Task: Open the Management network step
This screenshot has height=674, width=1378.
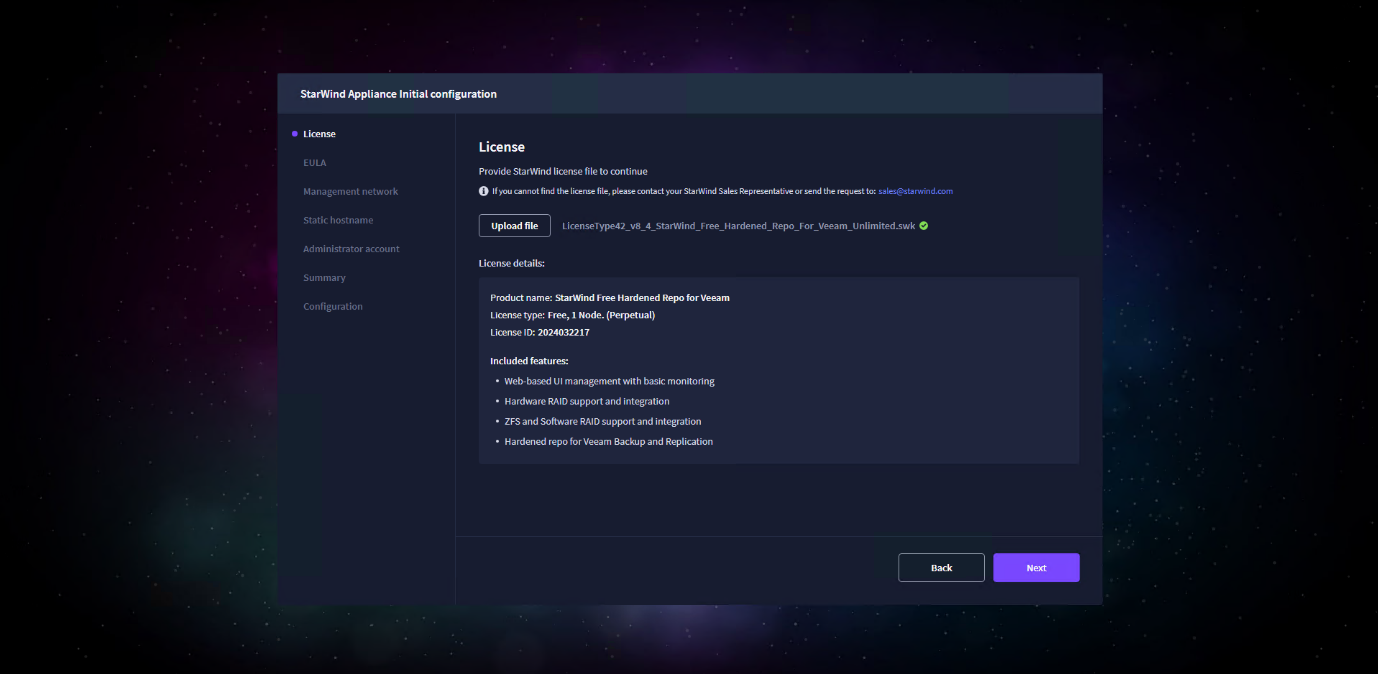Action: click(x=351, y=192)
